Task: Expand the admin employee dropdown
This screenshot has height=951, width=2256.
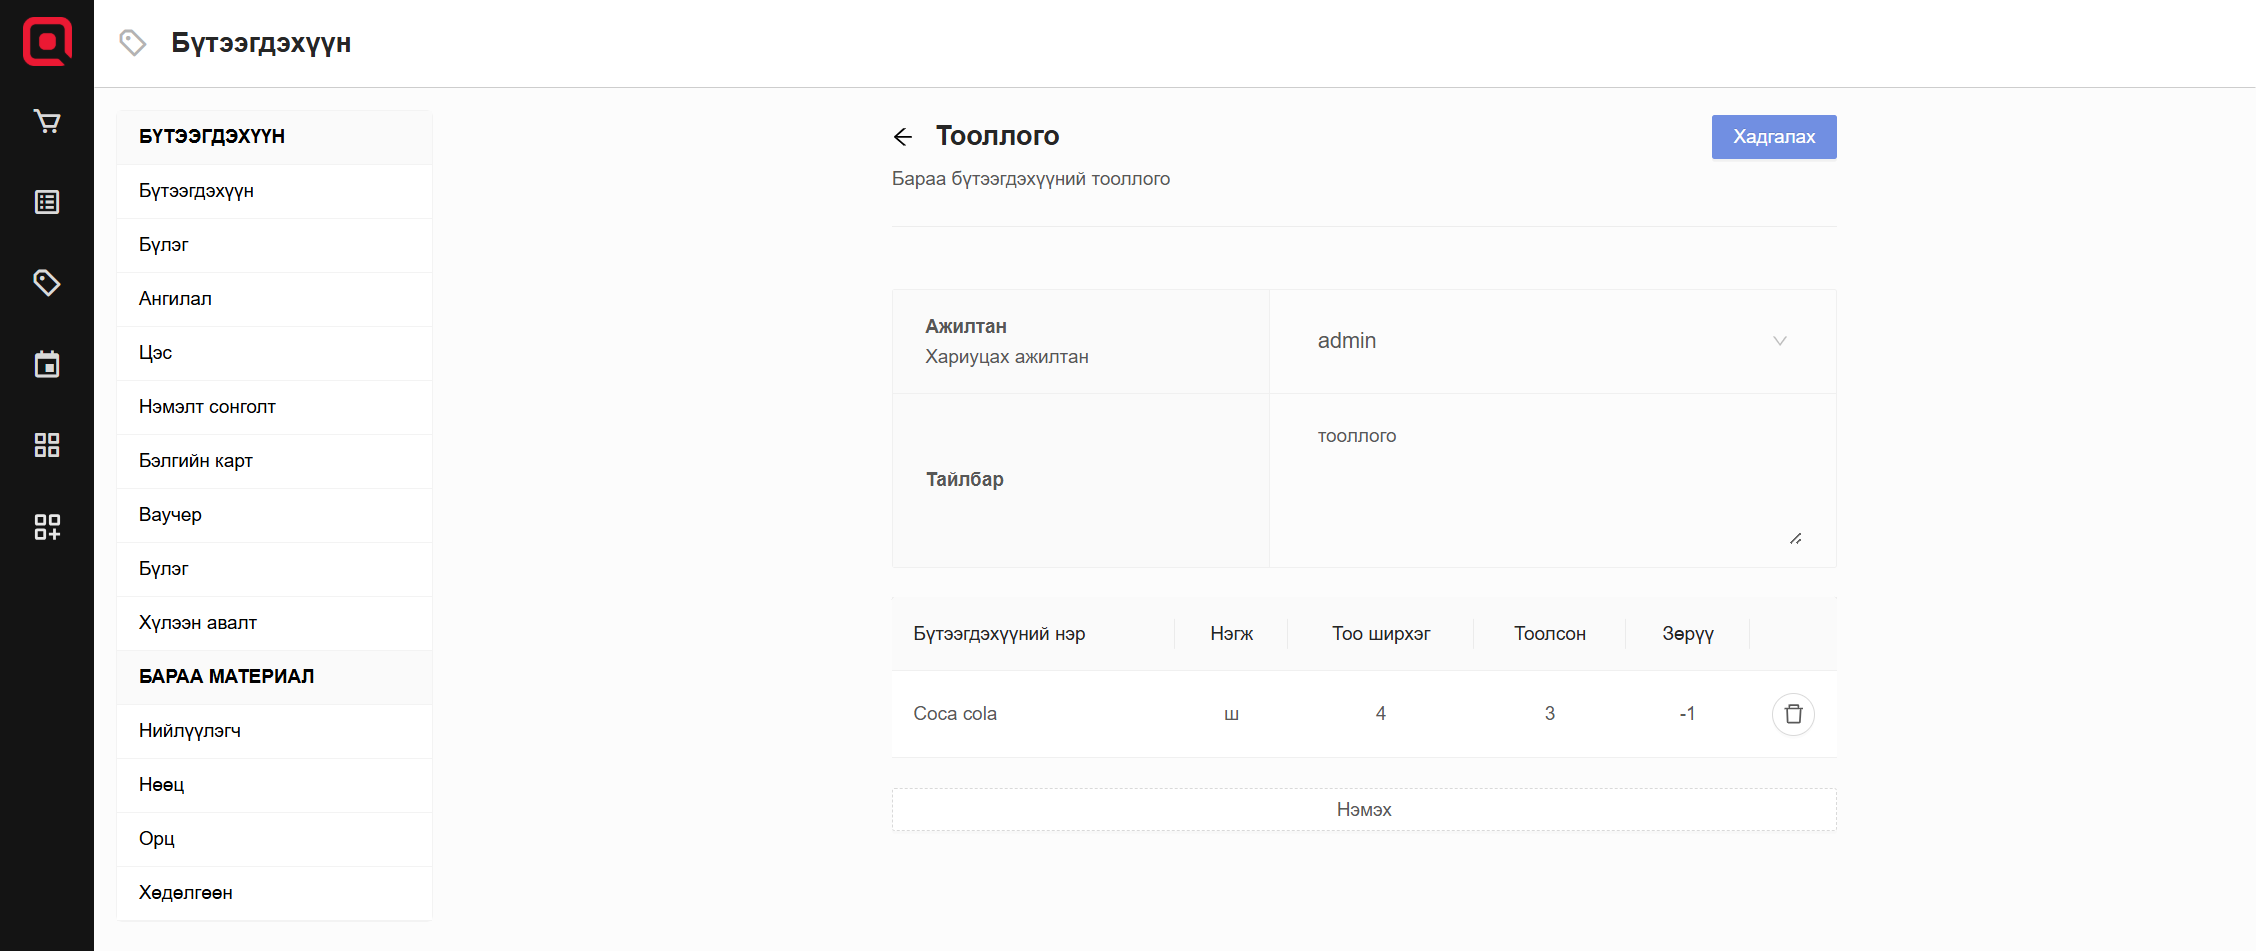Action: (1550, 341)
